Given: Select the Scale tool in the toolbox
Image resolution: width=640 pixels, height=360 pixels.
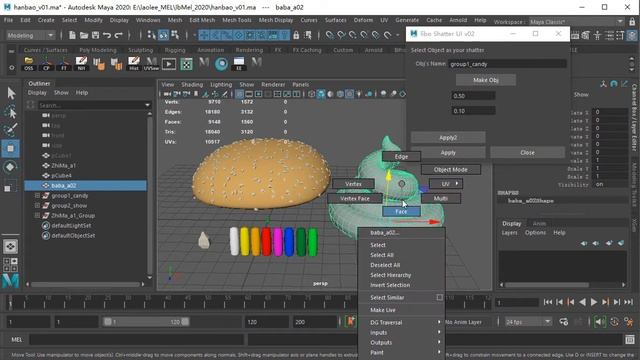Looking at the screenshot, I should point(9,187).
